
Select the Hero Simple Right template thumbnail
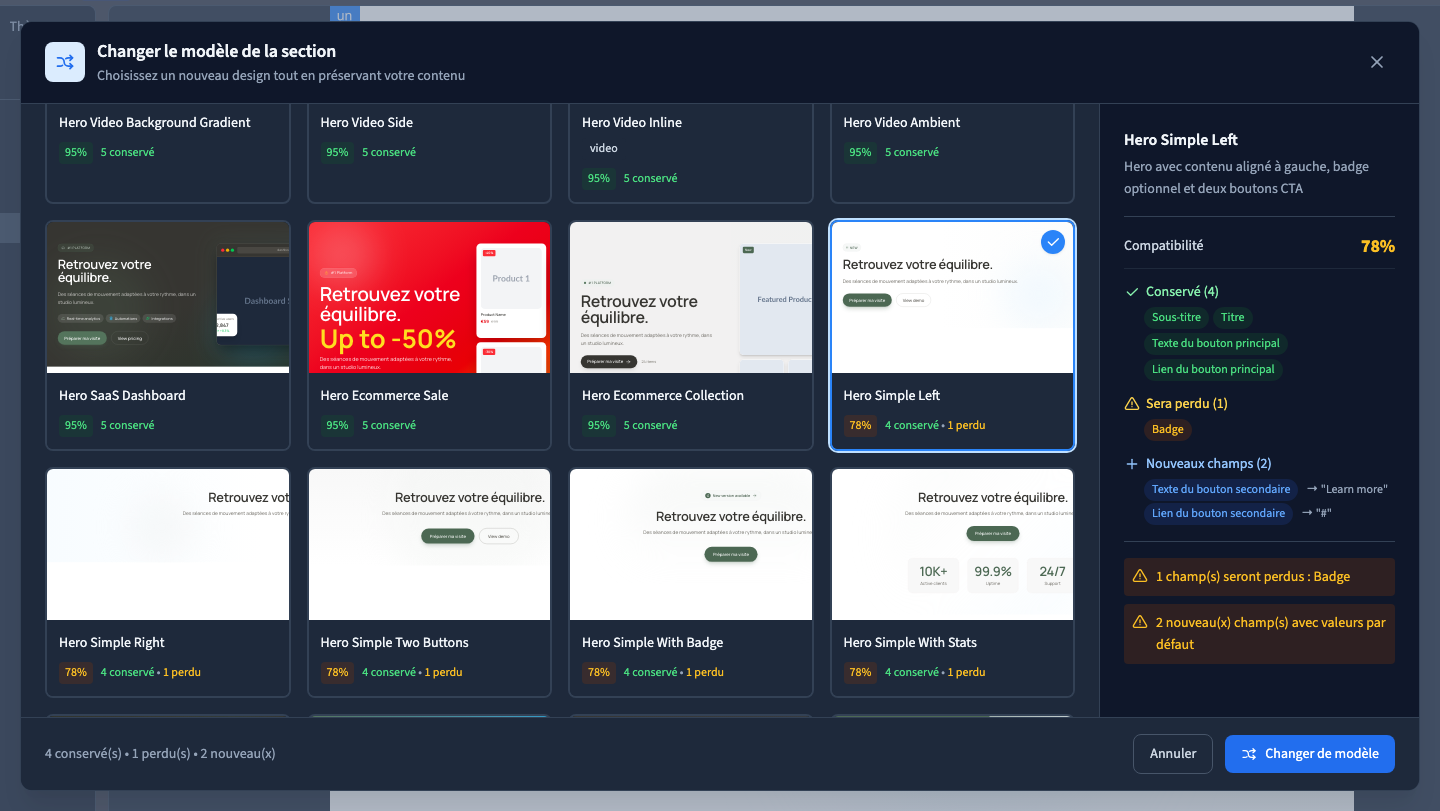(x=168, y=544)
